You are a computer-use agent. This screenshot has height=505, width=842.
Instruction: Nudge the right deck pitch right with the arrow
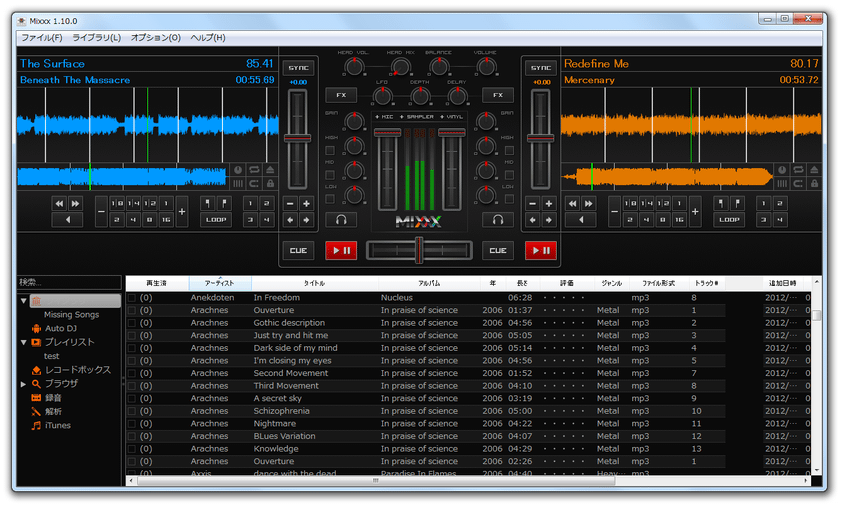548,220
